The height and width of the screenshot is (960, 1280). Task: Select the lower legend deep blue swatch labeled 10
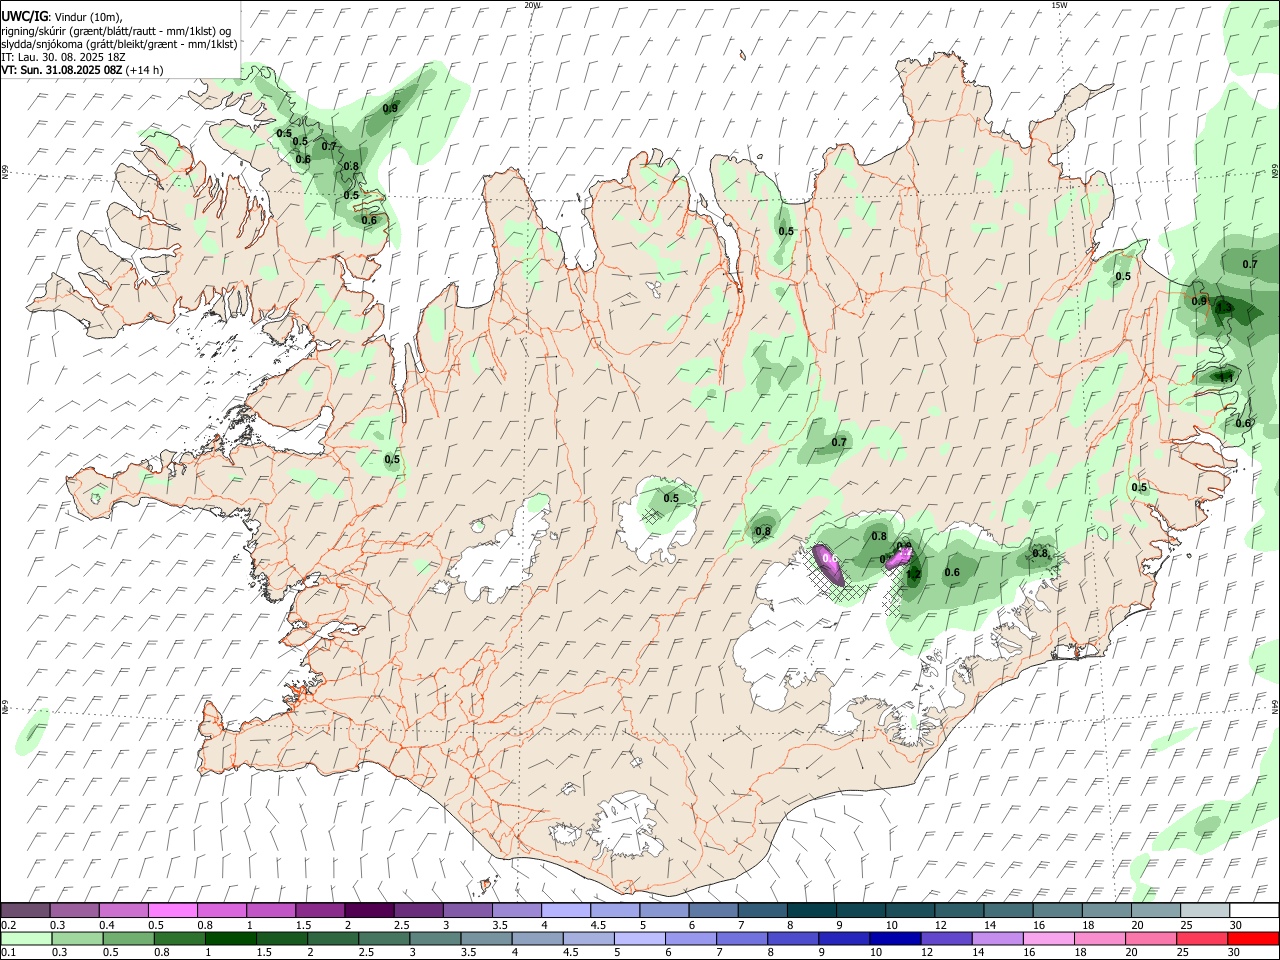(x=894, y=938)
